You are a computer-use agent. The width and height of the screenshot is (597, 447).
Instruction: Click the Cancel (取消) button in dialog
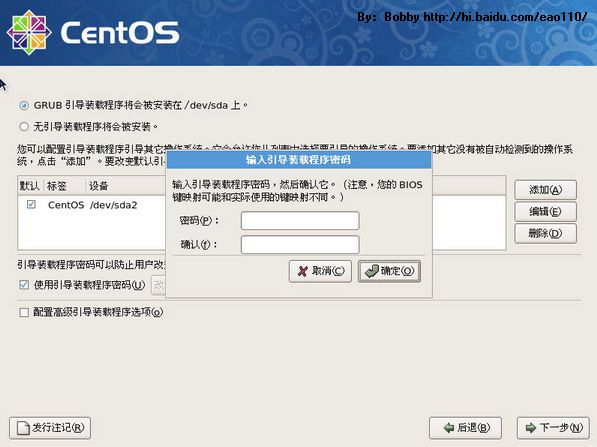pos(320,271)
